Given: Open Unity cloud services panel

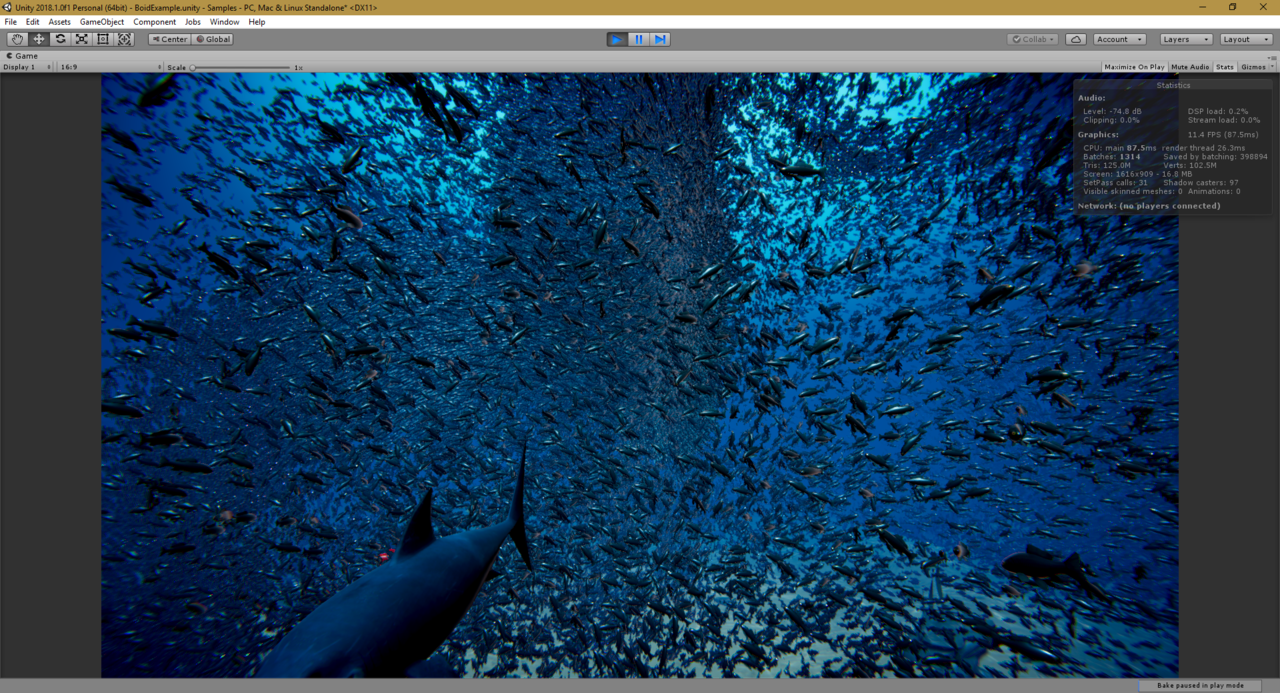Looking at the screenshot, I should click(1075, 39).
